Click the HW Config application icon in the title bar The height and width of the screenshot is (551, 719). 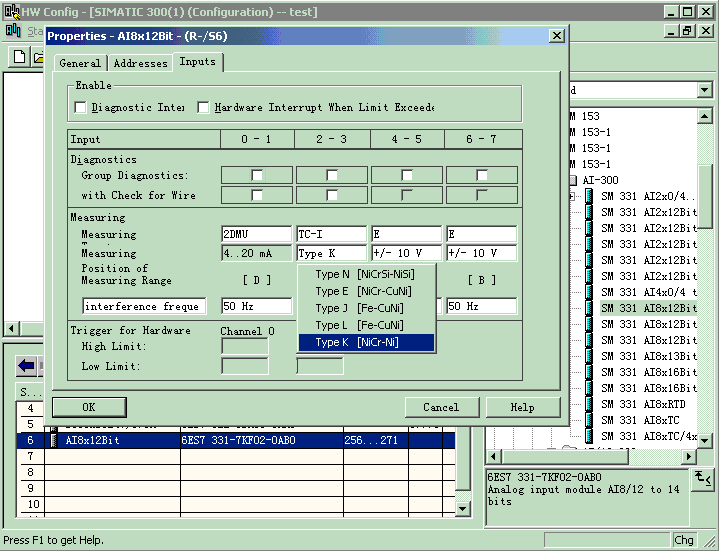(11, 11)
